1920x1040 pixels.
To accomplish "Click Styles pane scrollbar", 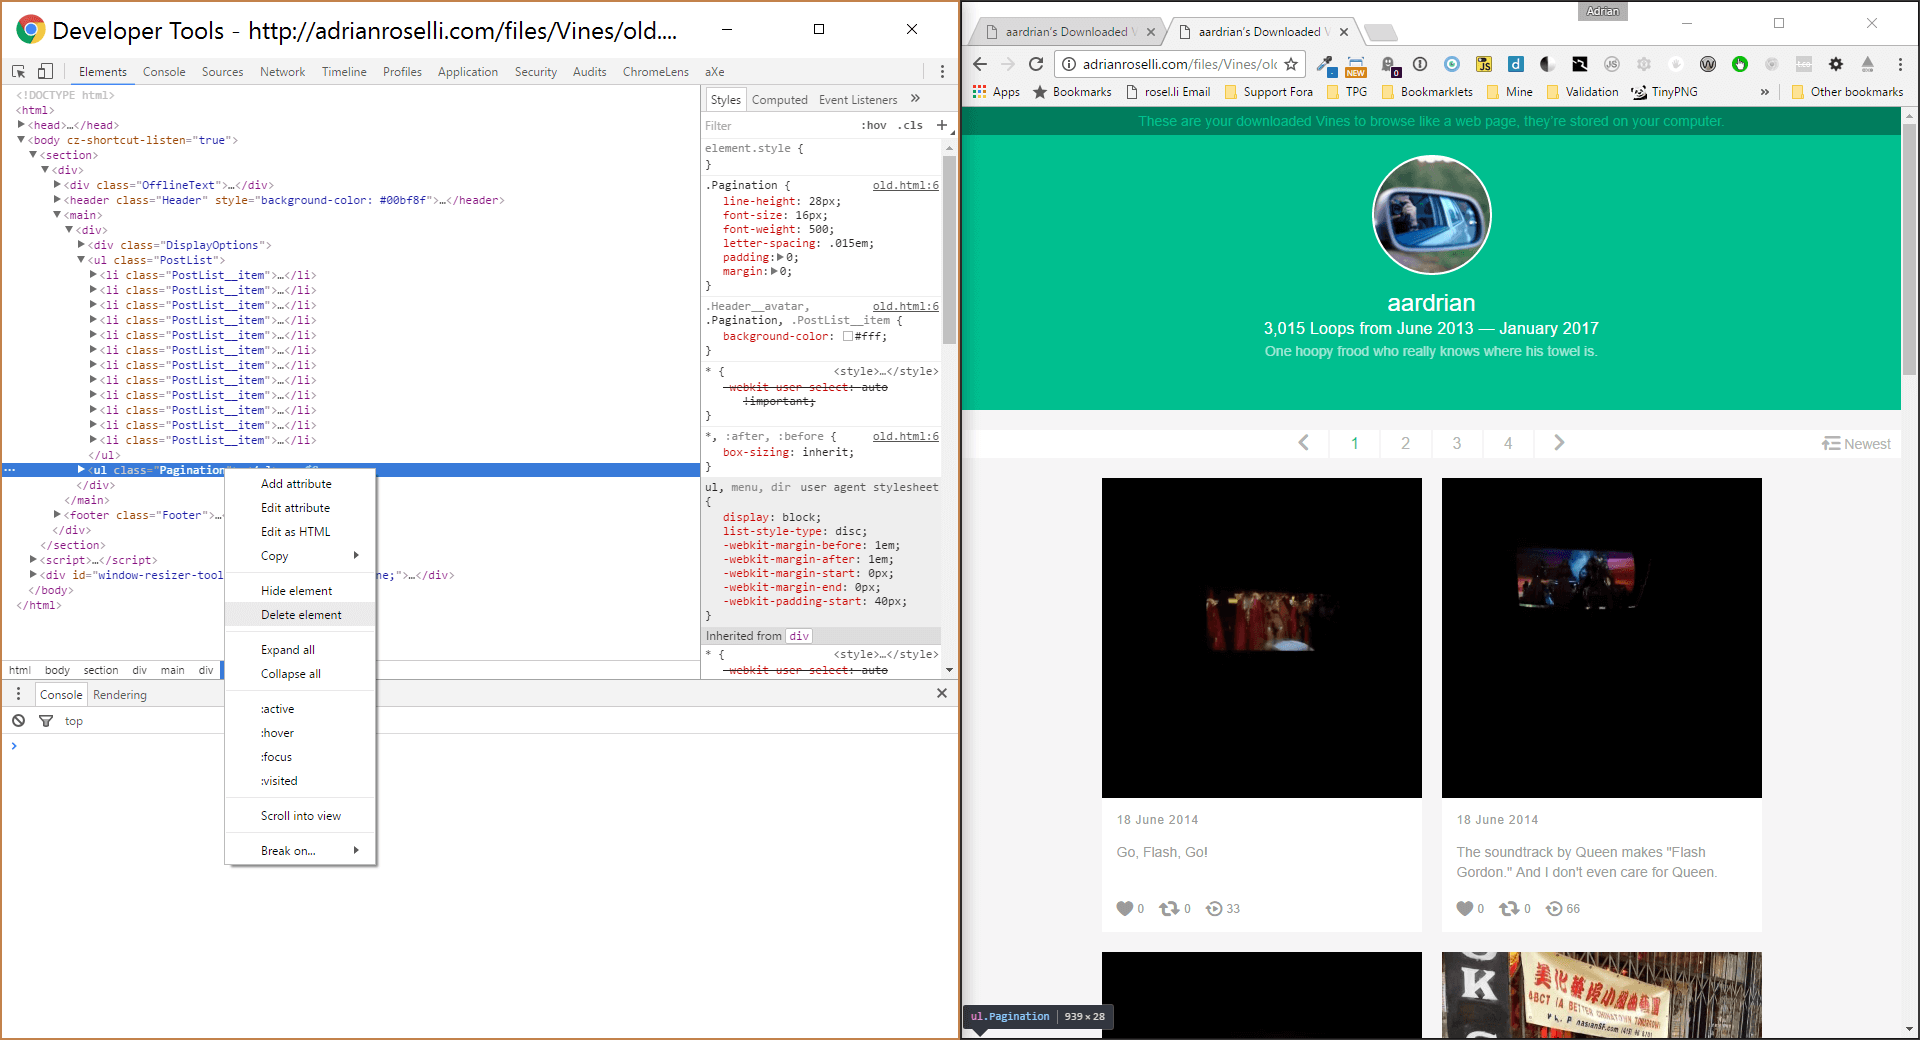I will pyautogui.click(x=949, y=250).
